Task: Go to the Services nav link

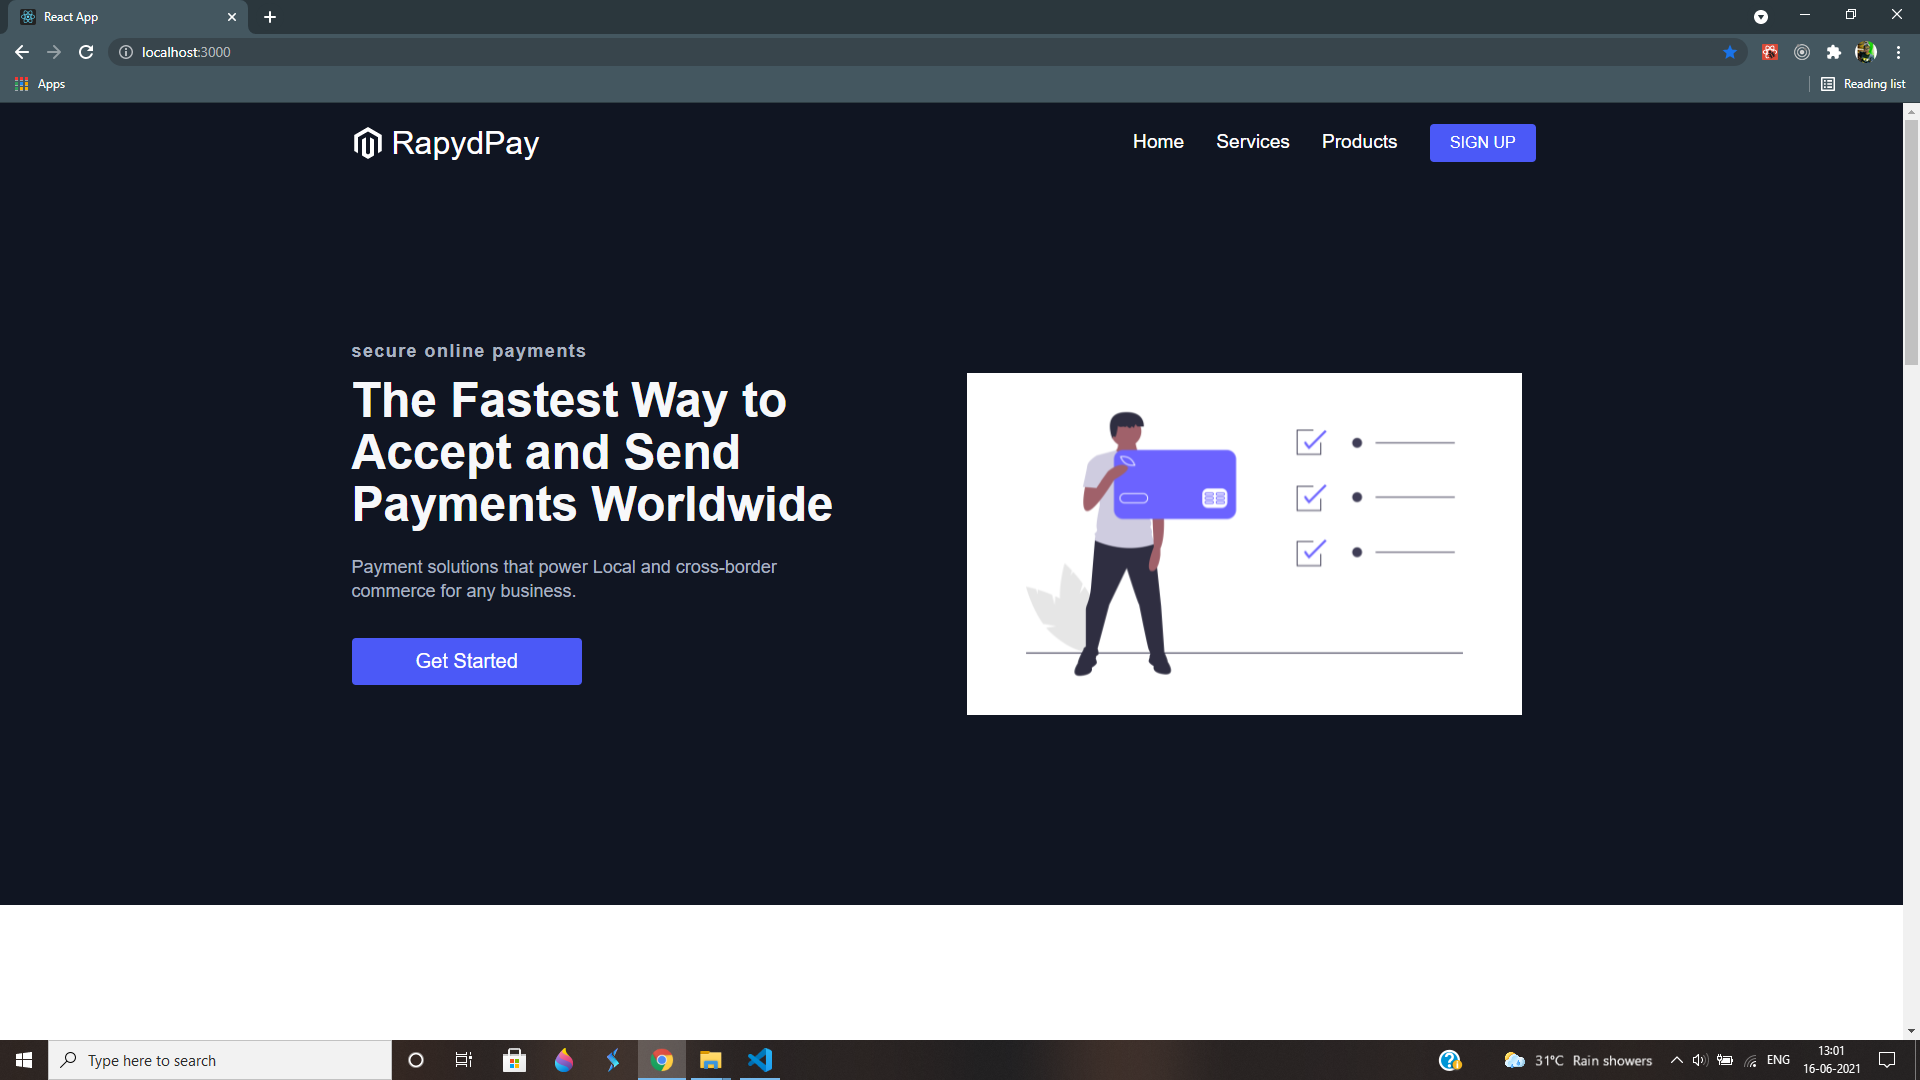Action: click(1252, 142)
